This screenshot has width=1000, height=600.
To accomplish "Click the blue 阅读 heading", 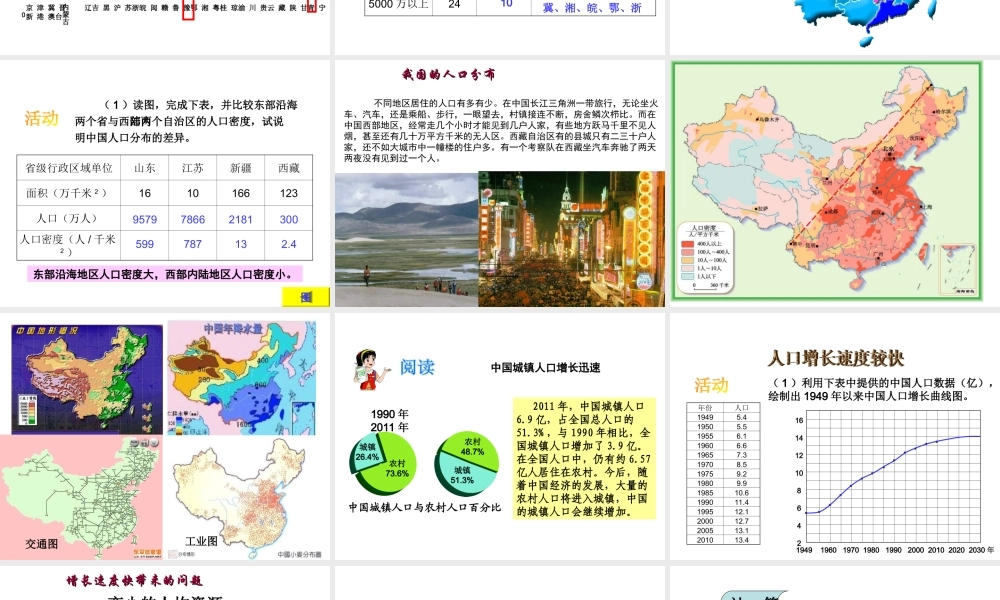I will (x=417, y=367).
